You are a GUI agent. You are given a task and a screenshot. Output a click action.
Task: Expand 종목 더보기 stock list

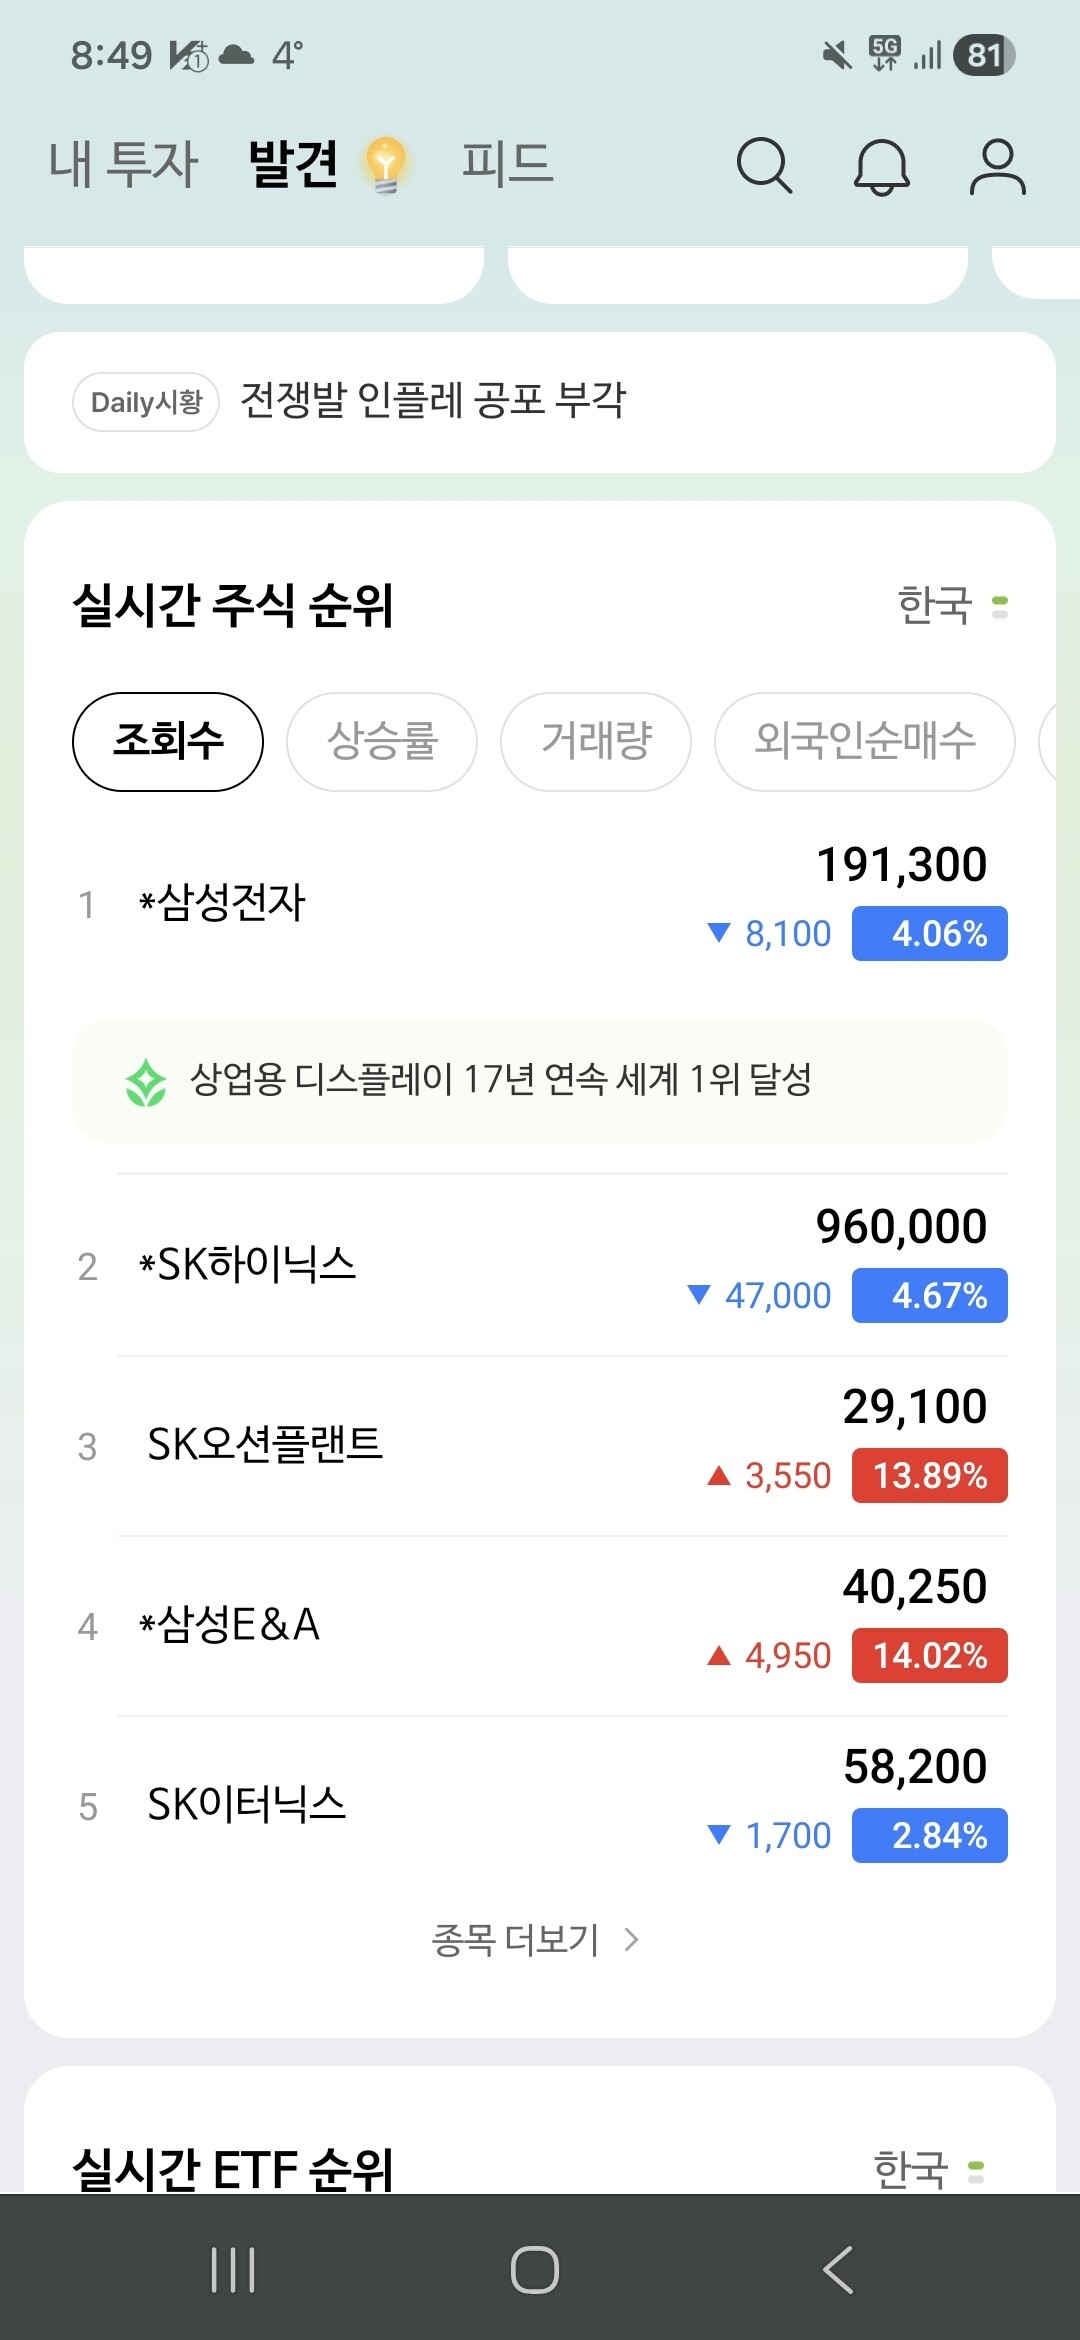[x=535, y=1940]
